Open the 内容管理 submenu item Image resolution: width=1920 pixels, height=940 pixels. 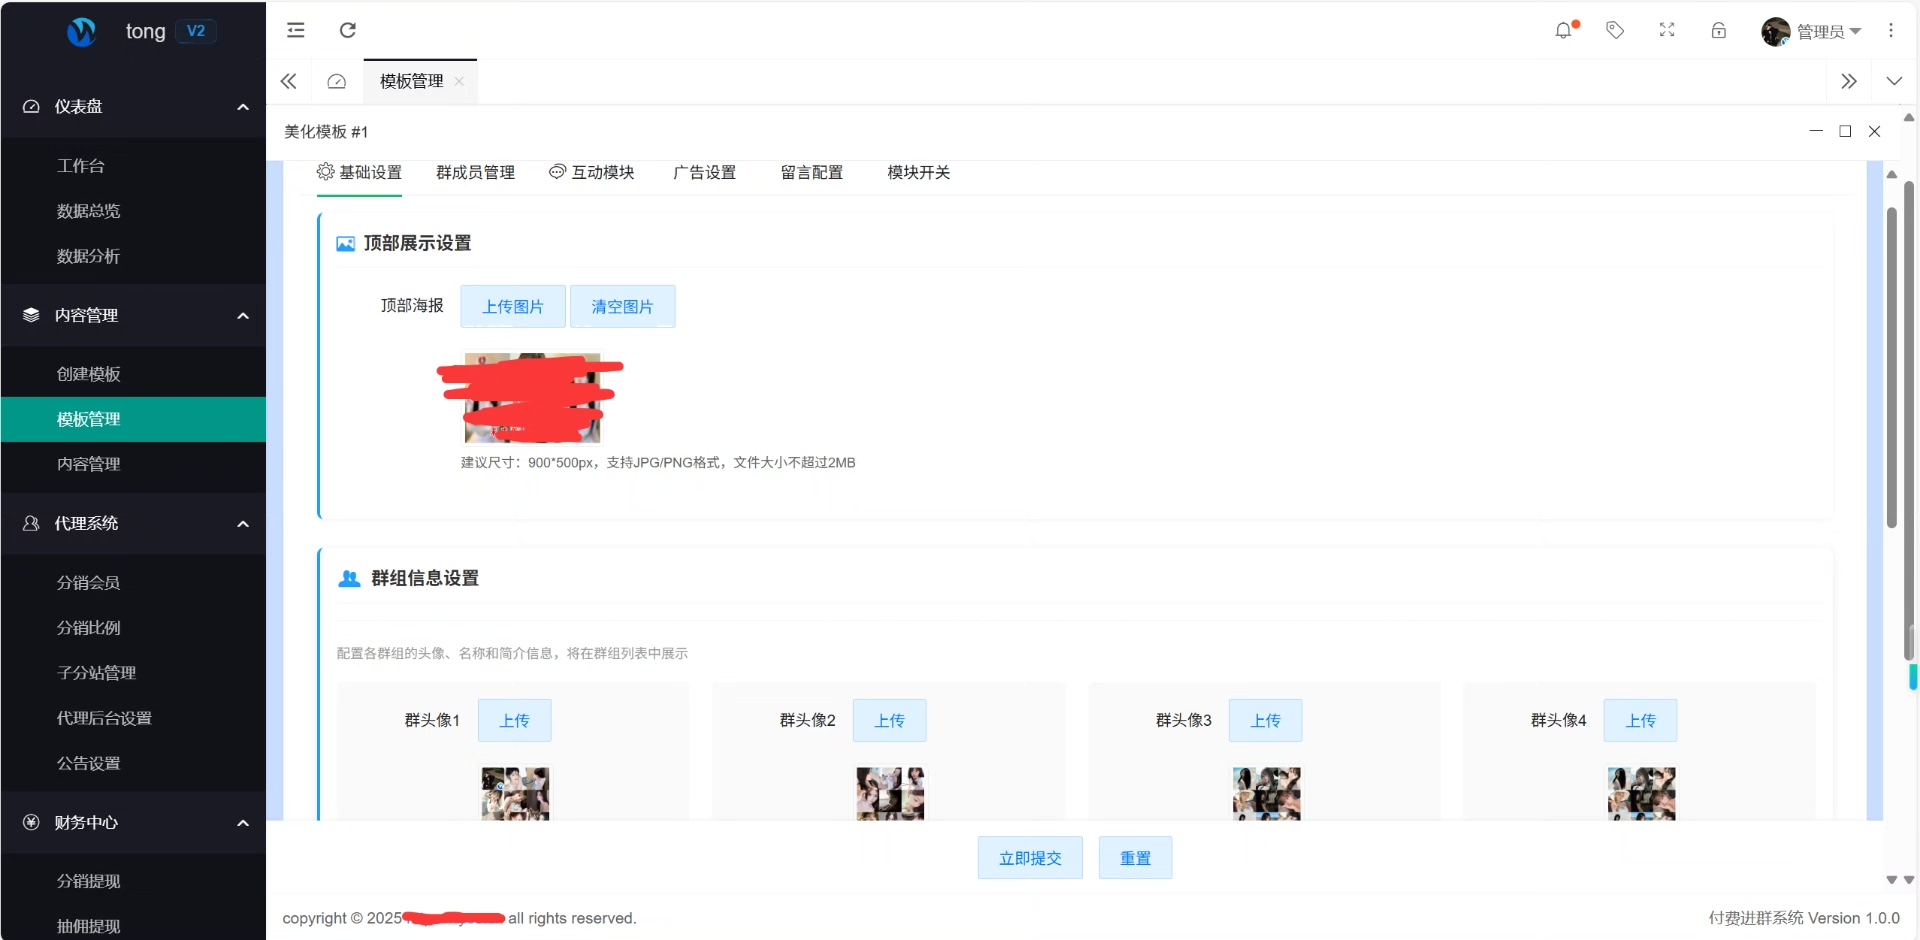[133, 464]
